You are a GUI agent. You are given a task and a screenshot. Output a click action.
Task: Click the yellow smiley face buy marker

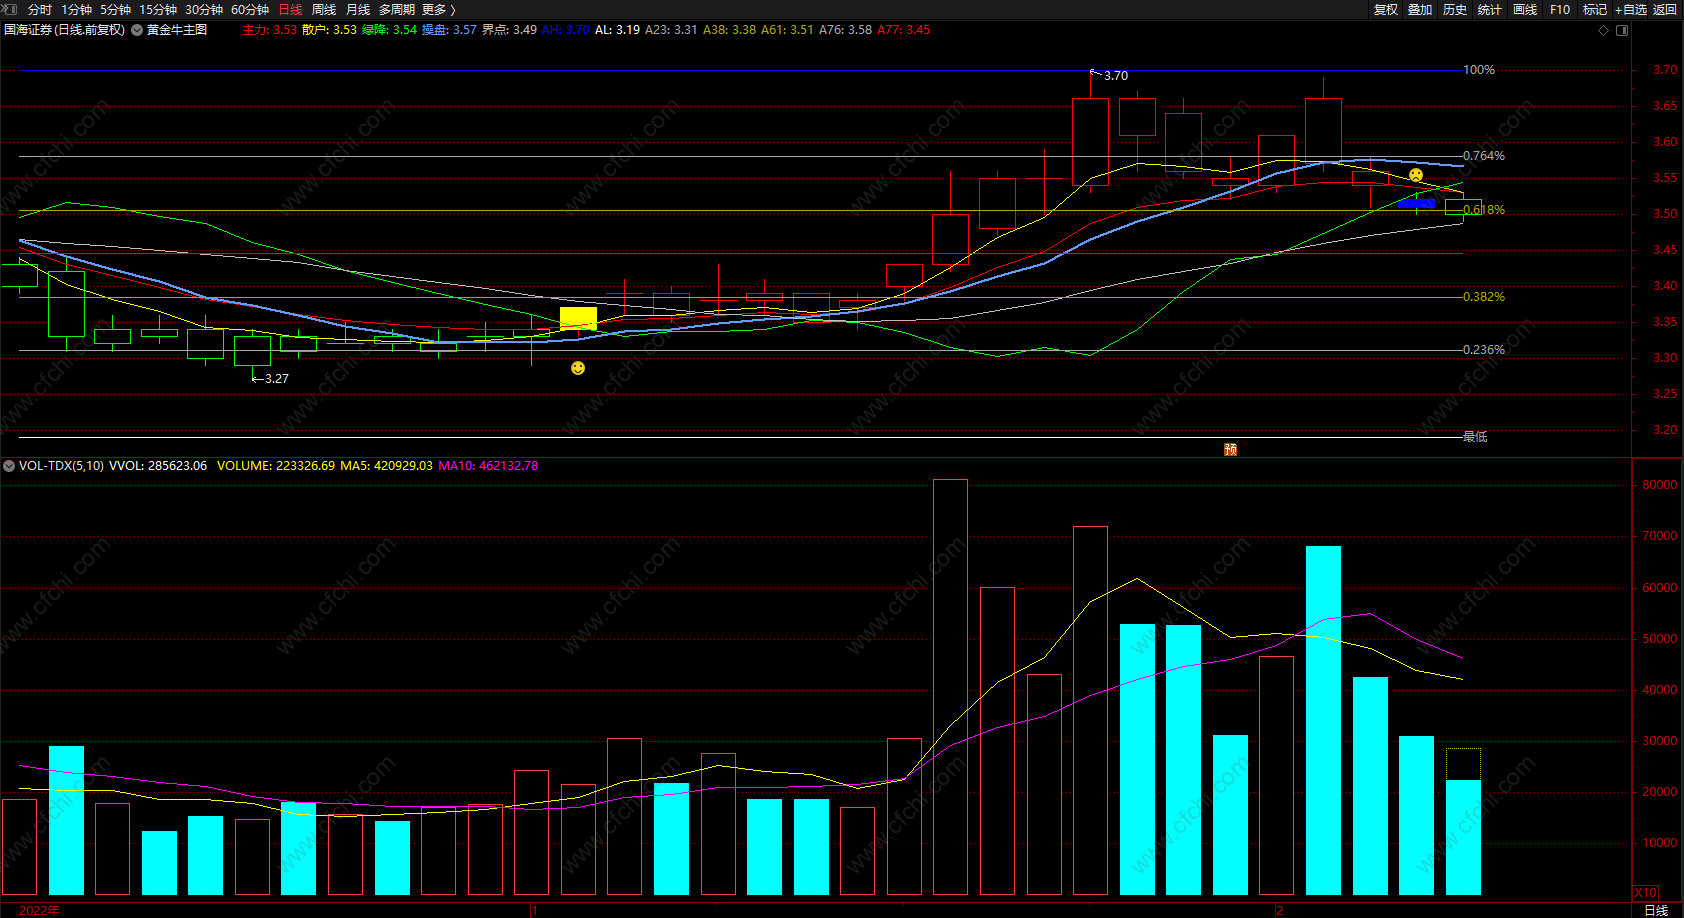[578, 368]
